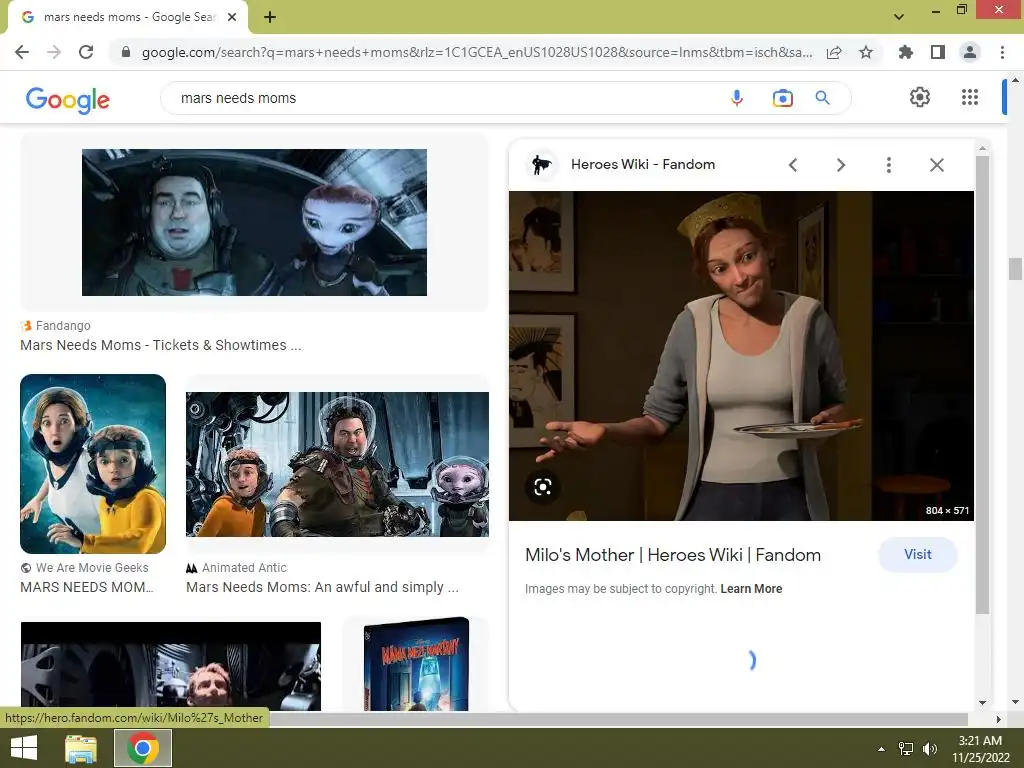
Task: Bookmark this page with the star icon
Action: (866, 52)
